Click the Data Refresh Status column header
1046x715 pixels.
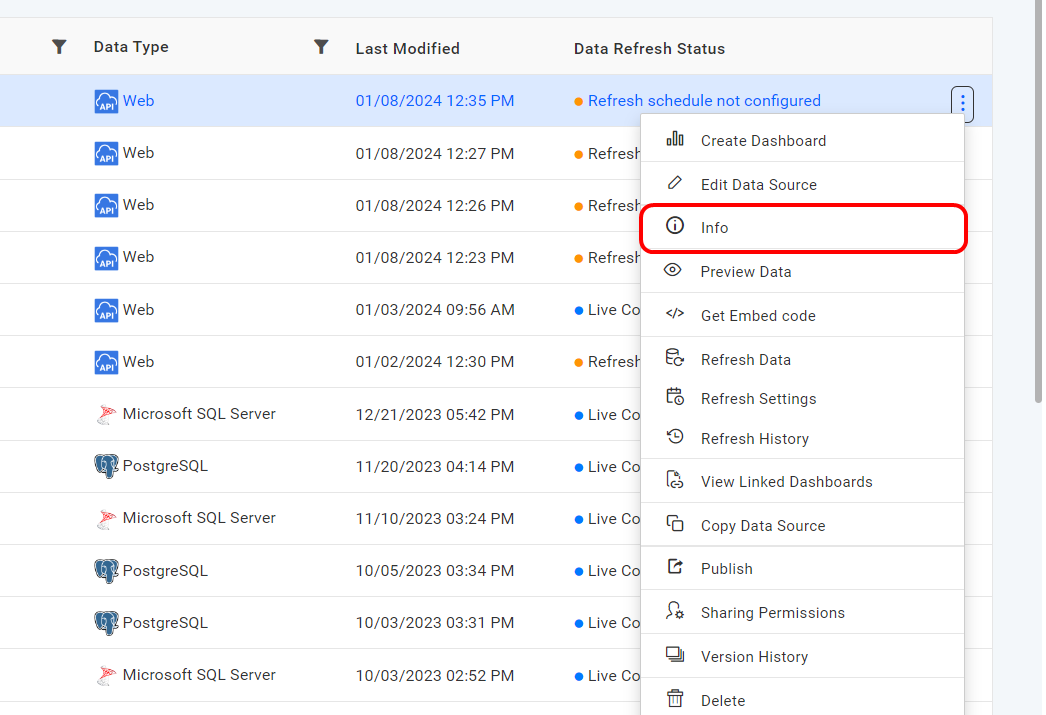[649, 48]
